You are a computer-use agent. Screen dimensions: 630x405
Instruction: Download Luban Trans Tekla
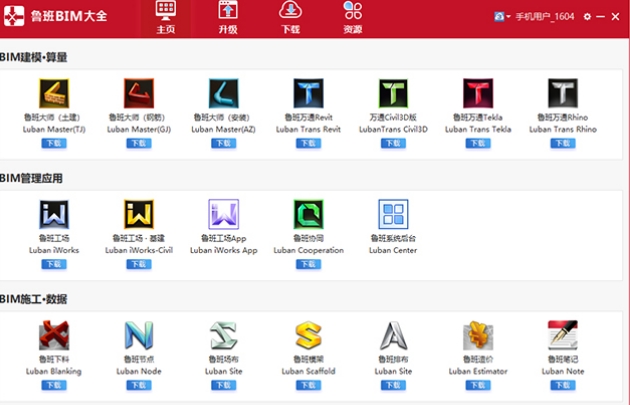(478, 143)
